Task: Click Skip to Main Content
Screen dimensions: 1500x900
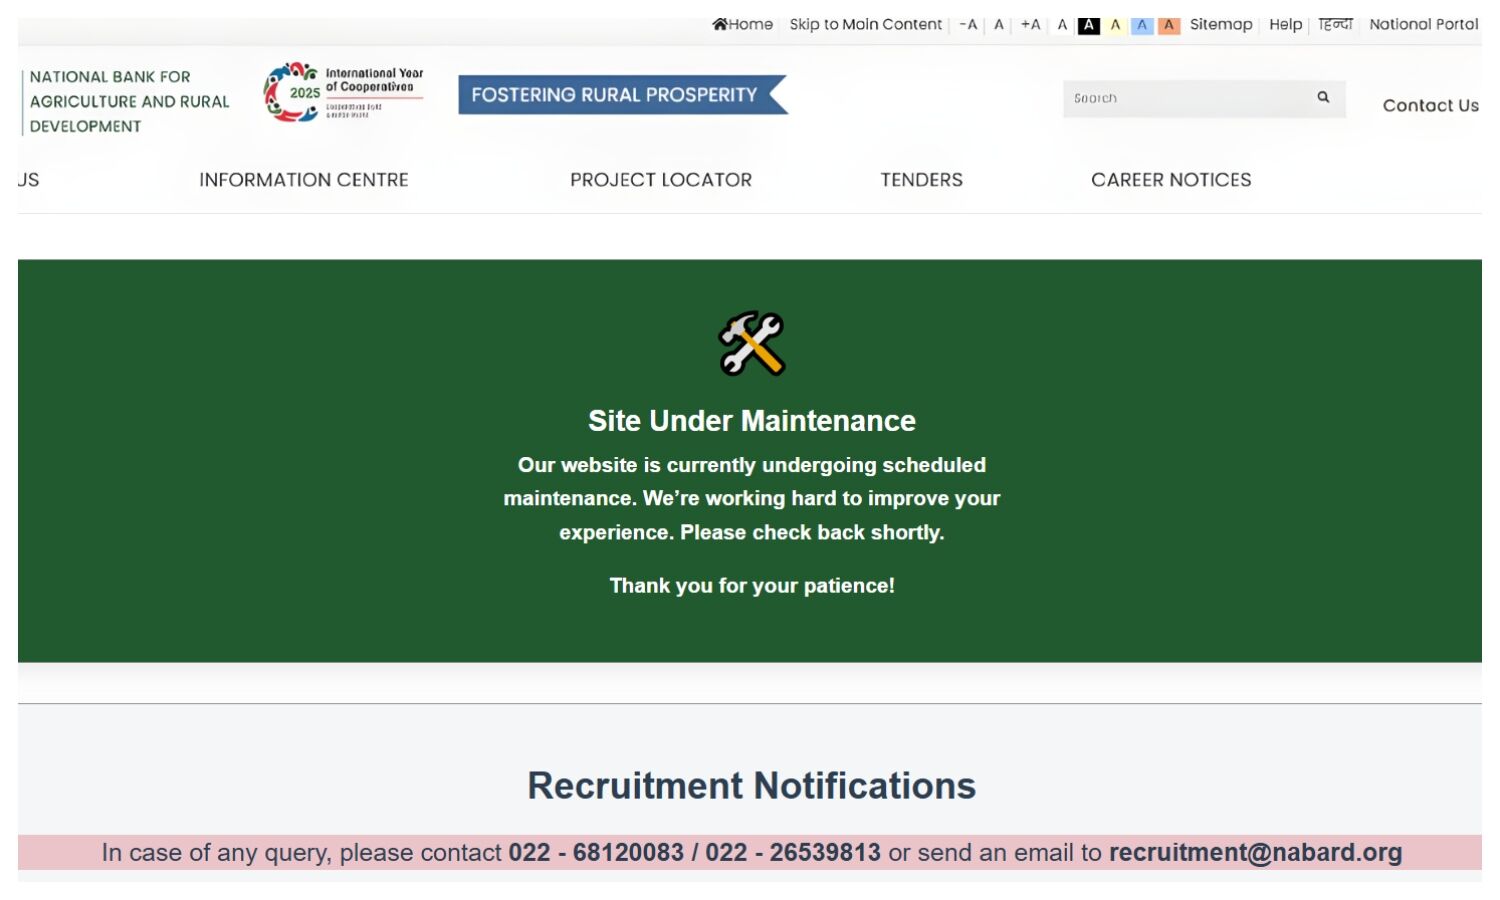Action: pyautogui.click(x=865, y=24)
